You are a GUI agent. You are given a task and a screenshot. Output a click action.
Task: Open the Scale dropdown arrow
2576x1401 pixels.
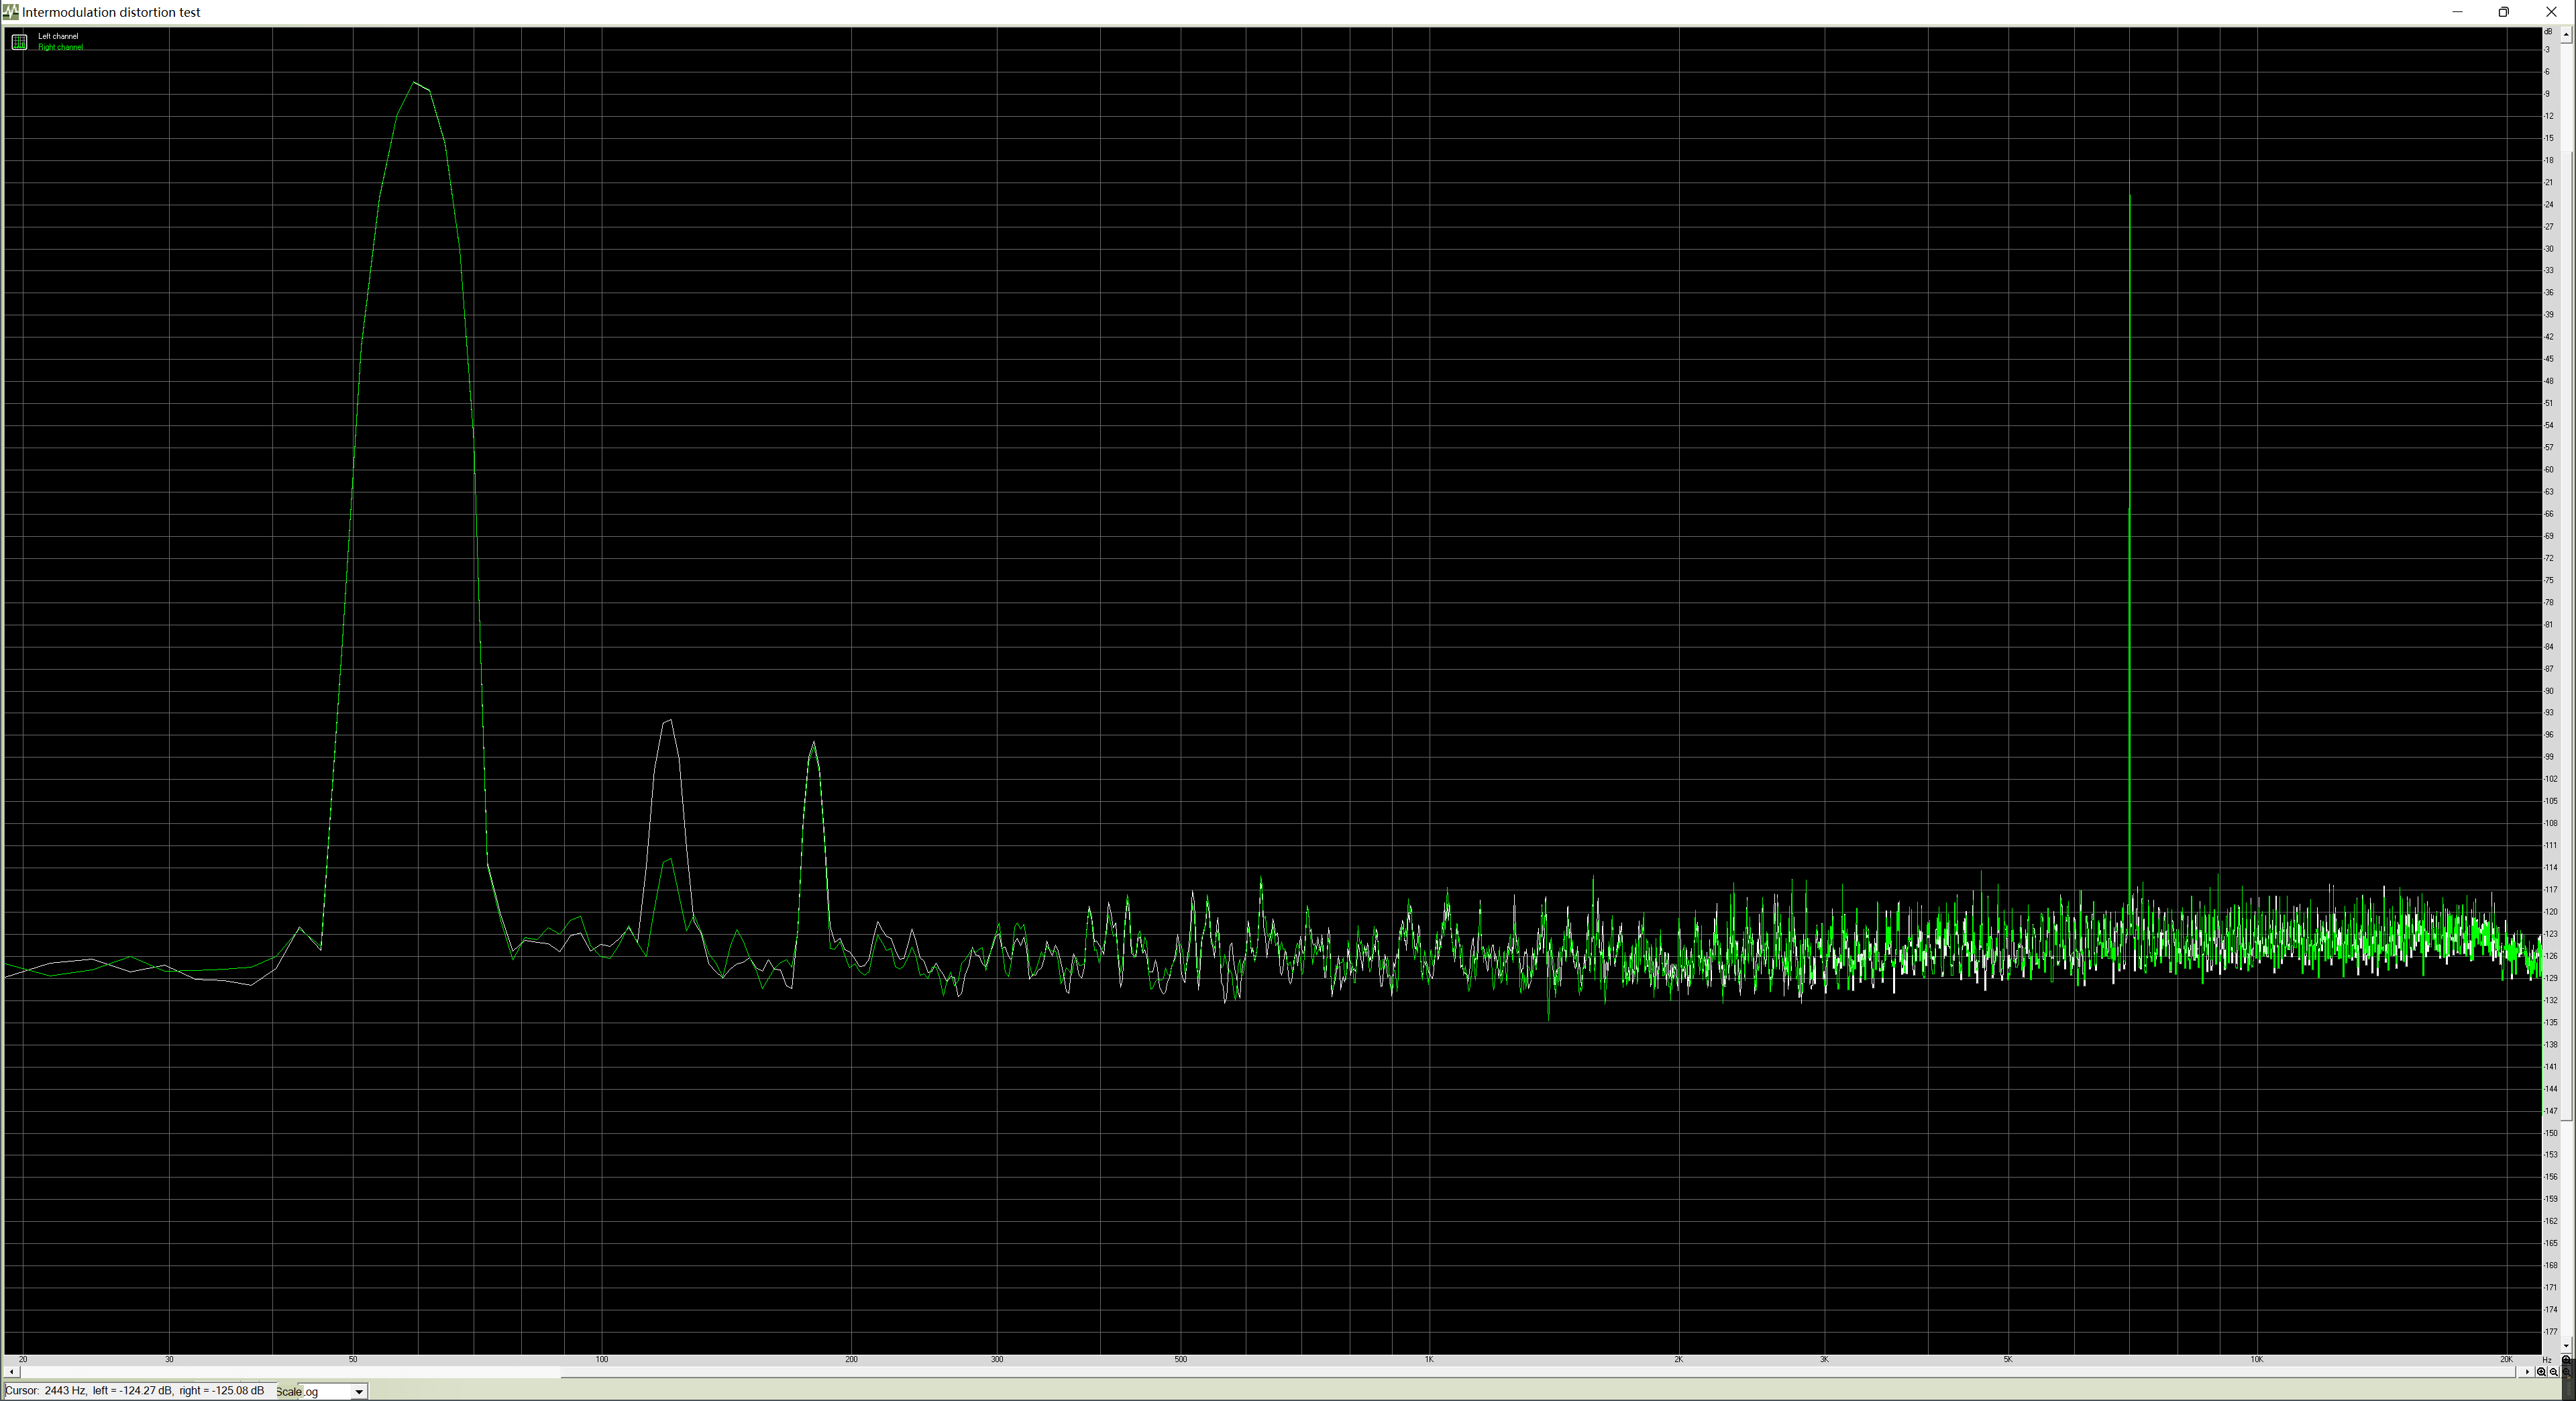pyautogui.click(x=359, y=1391)
